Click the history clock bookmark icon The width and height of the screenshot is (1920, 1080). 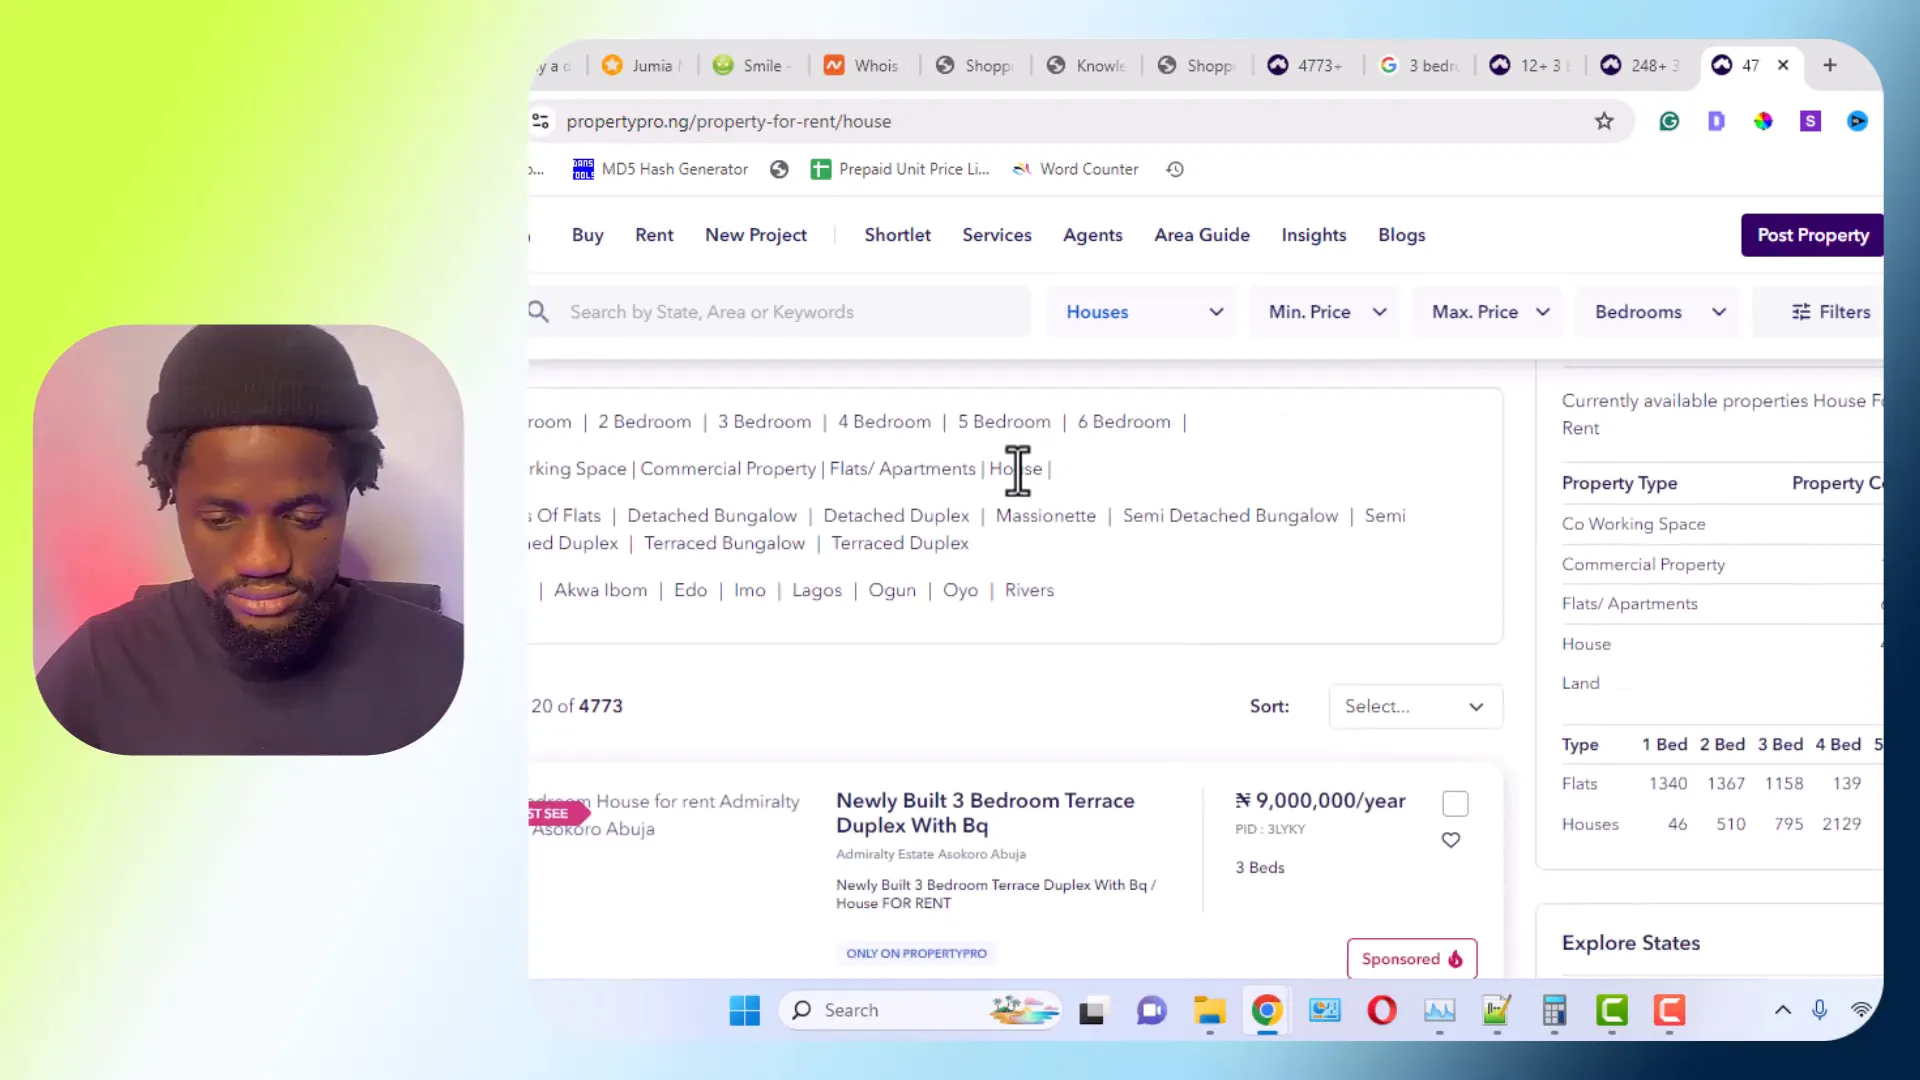[1175, 169]
